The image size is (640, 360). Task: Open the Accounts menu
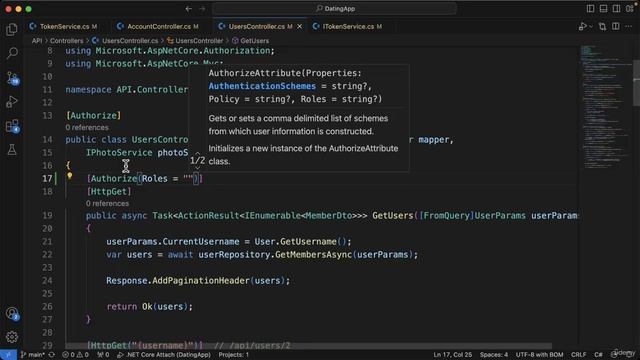(x=12, y=313)
